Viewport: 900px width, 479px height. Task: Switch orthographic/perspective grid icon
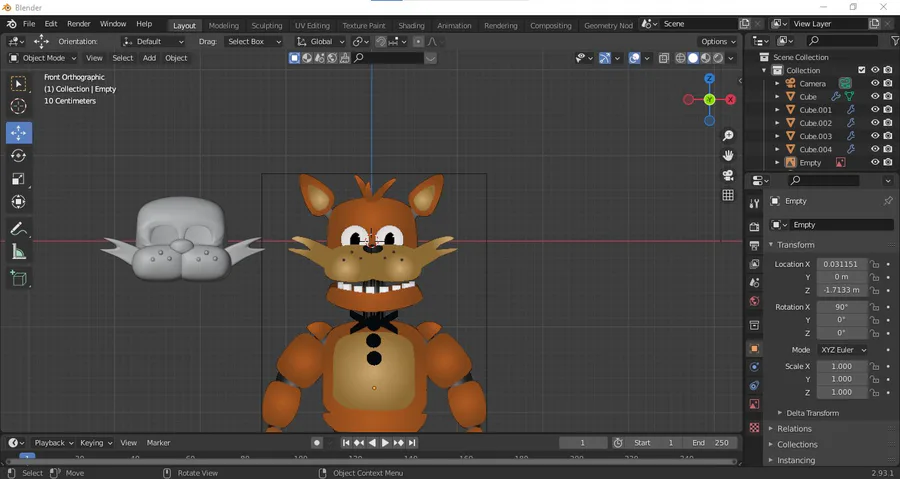(728, 195)
